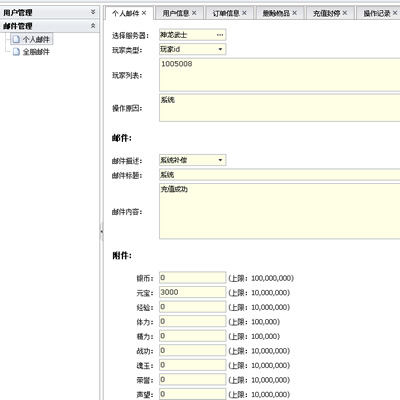Close the 操作记录 tab with its X
This screenshot has height=400, width=400.
click(395, 13)
